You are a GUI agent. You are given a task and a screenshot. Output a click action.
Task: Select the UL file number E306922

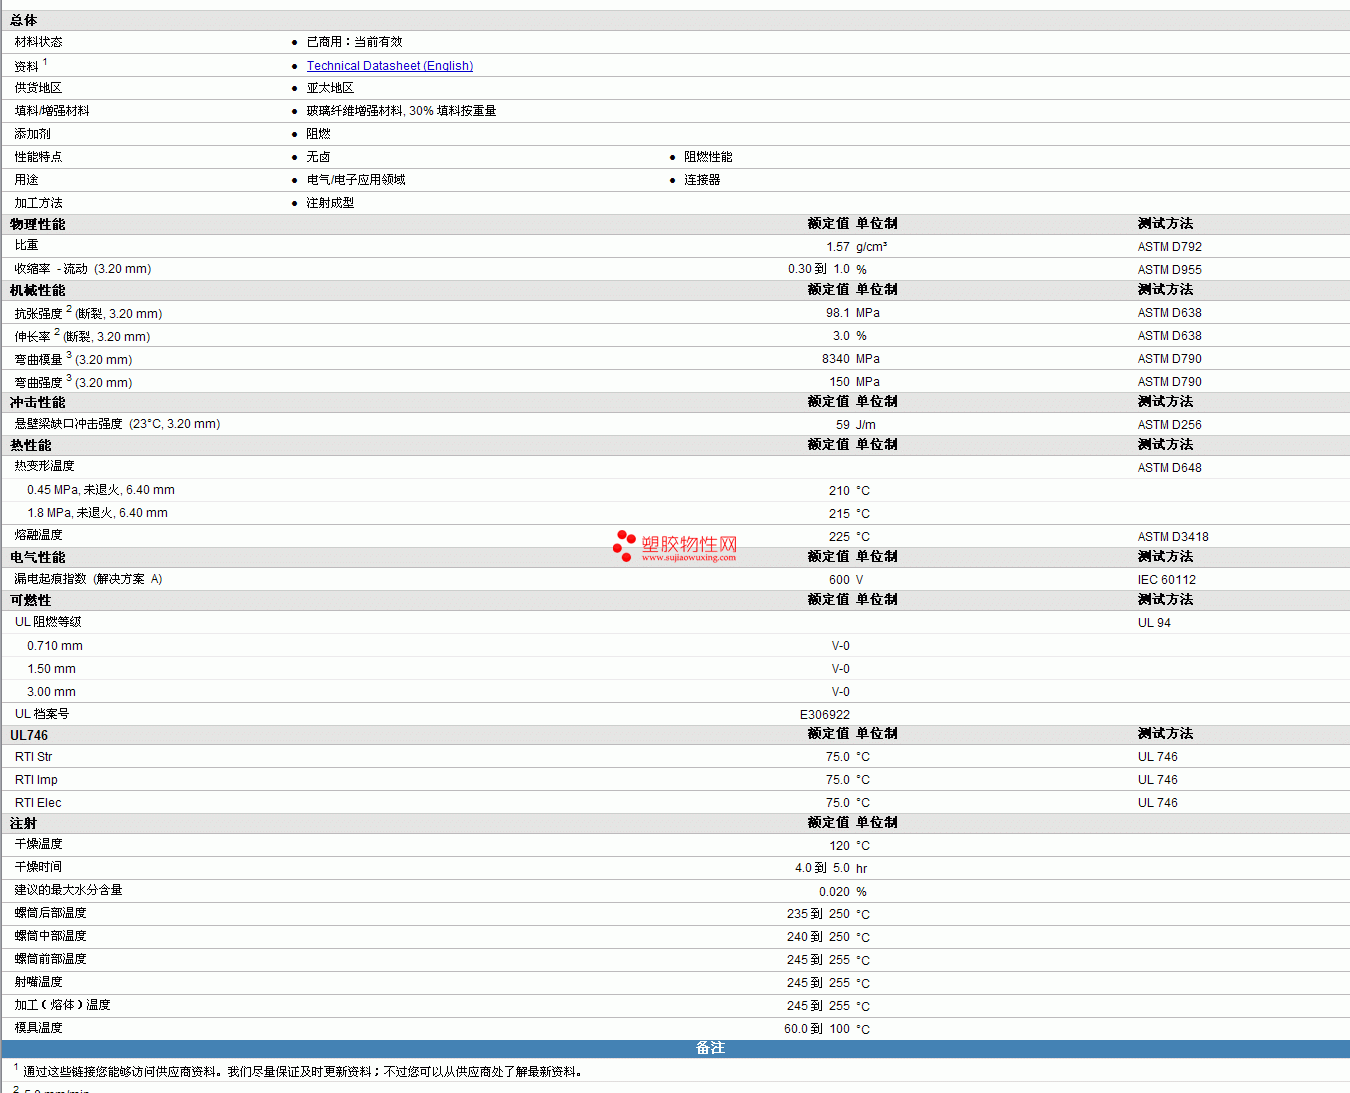[824, 715]
